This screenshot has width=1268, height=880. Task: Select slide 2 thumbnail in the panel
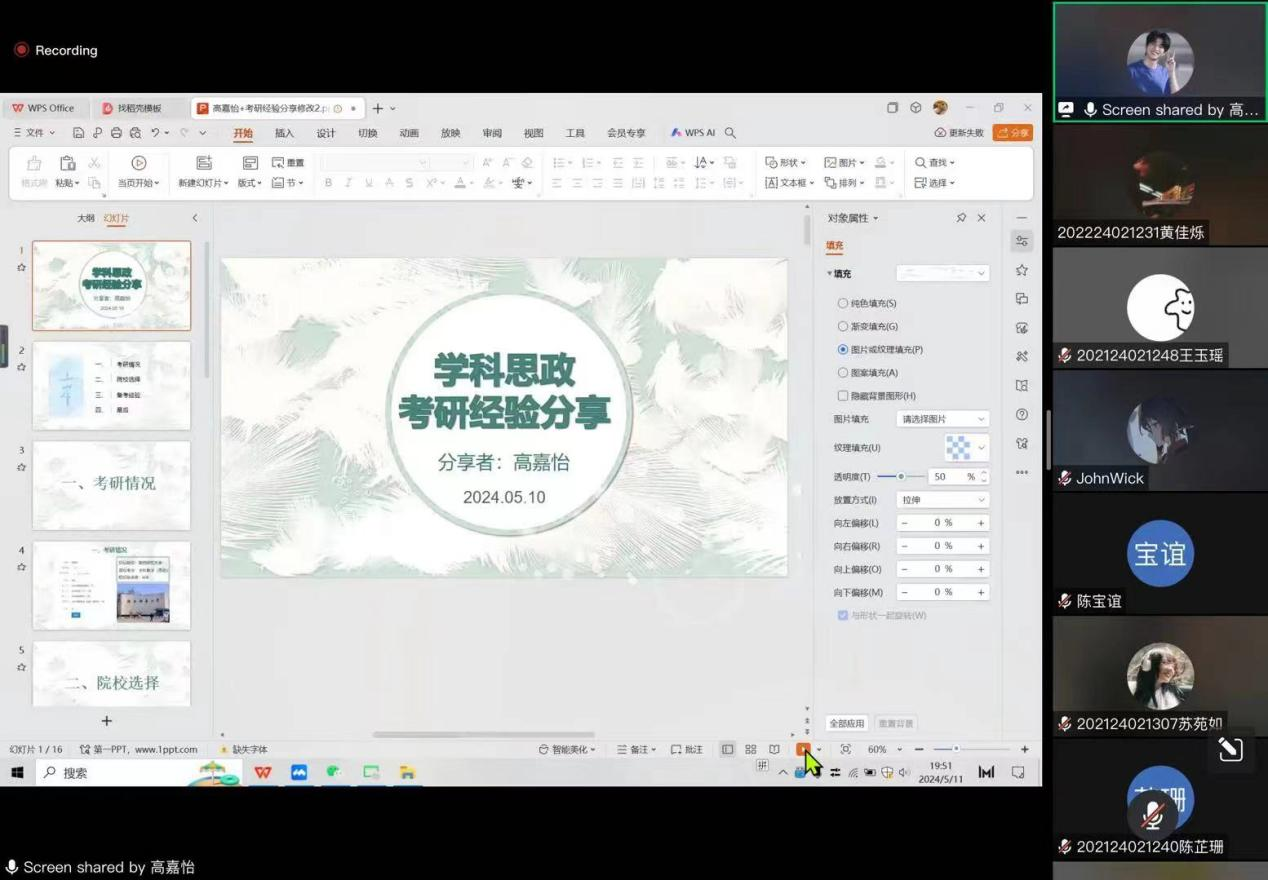coord(111,386)
